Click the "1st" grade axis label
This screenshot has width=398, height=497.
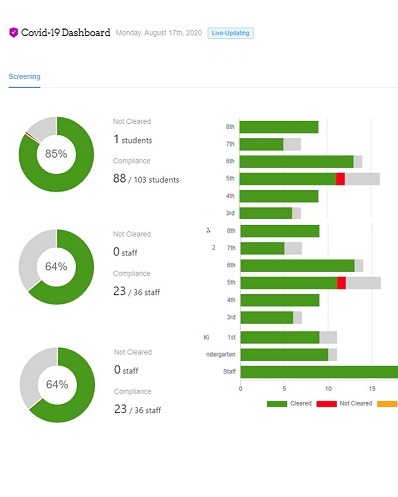point(232,337)
